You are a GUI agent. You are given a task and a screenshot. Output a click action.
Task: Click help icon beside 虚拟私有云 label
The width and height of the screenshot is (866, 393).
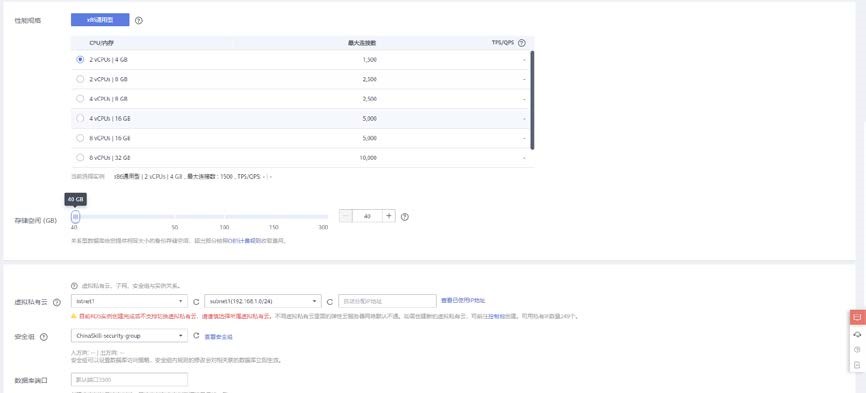[x=57, y=302]
